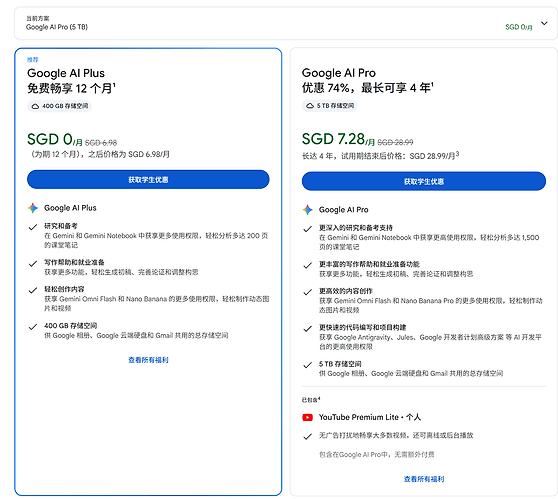Click the 已包含 section label

click(311, 400)
